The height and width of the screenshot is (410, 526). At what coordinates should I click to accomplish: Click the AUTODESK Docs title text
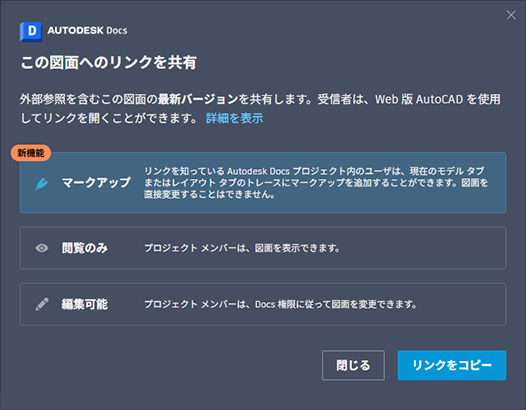[87, 31]
